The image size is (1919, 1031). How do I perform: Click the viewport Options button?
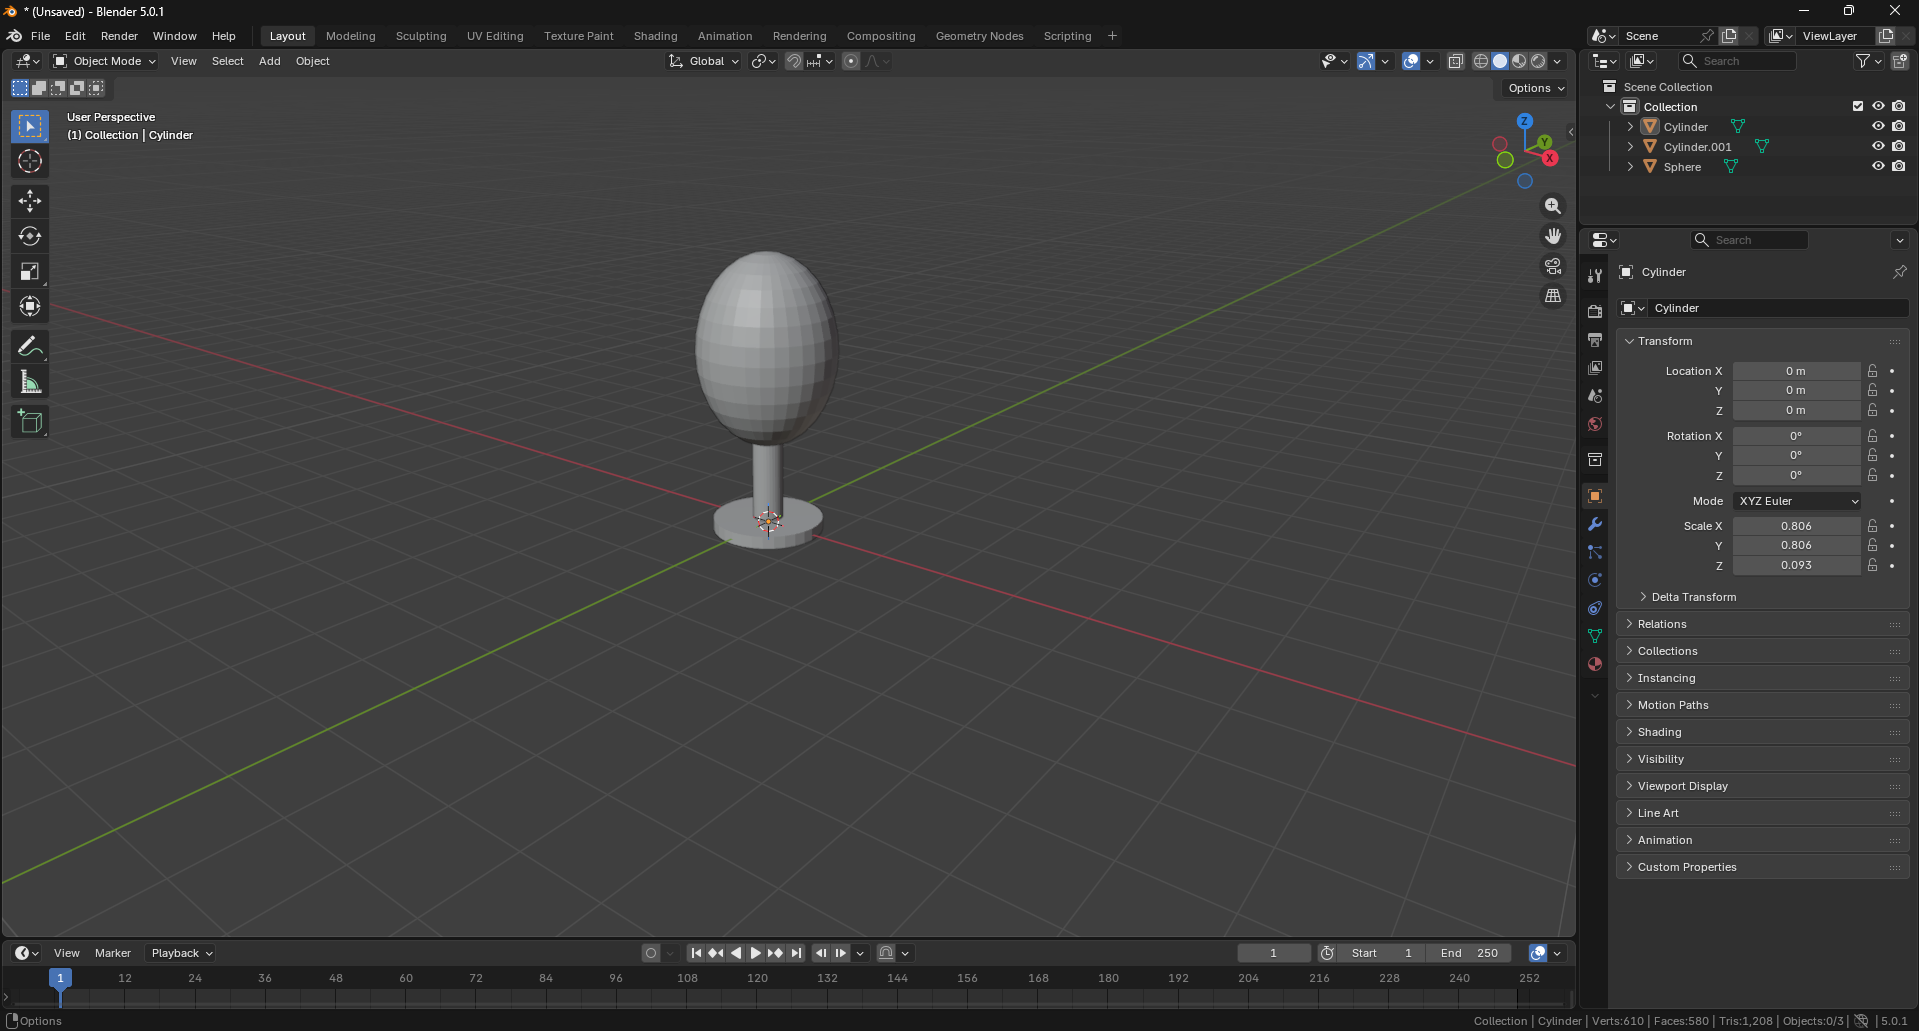[1536, 88]
